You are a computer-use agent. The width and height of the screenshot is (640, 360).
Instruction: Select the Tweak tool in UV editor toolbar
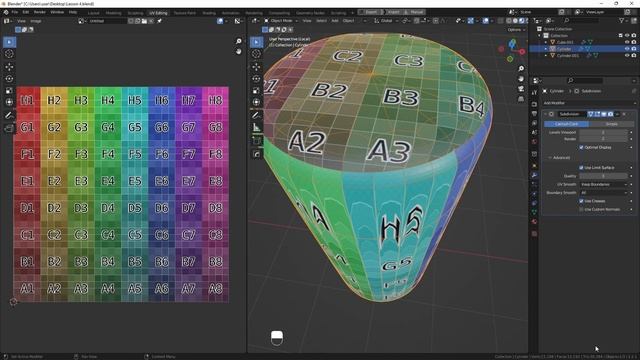[x=9, y=42]
